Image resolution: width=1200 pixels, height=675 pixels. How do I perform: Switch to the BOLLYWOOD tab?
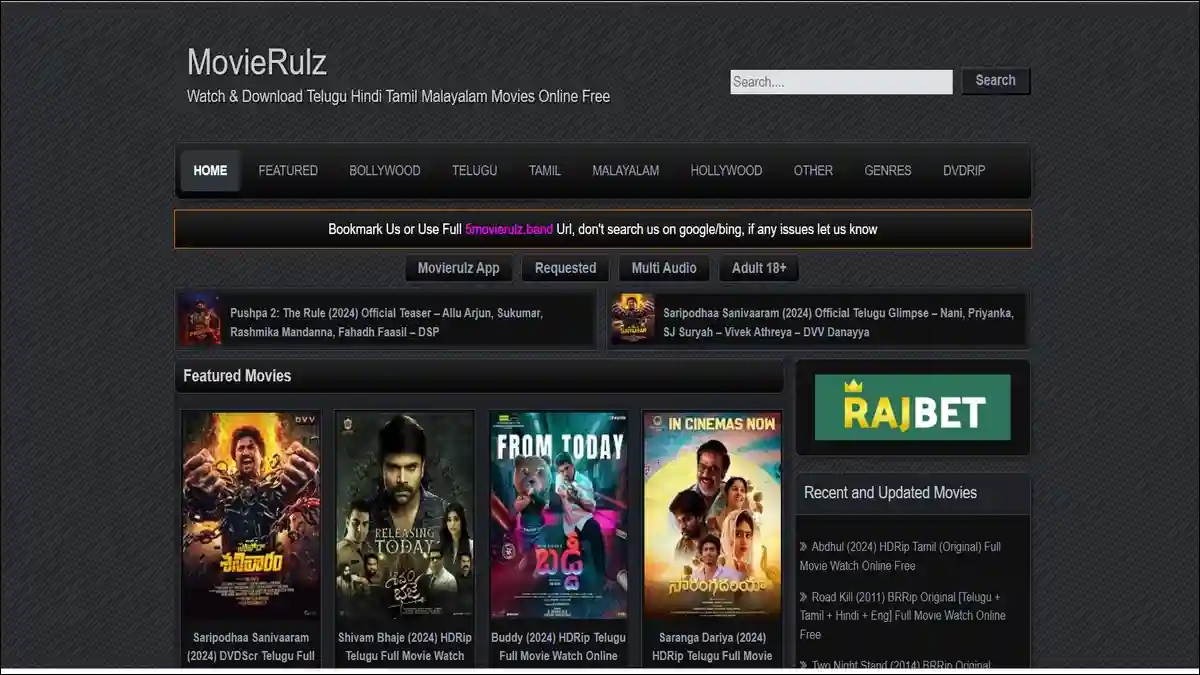coord(384,170)
